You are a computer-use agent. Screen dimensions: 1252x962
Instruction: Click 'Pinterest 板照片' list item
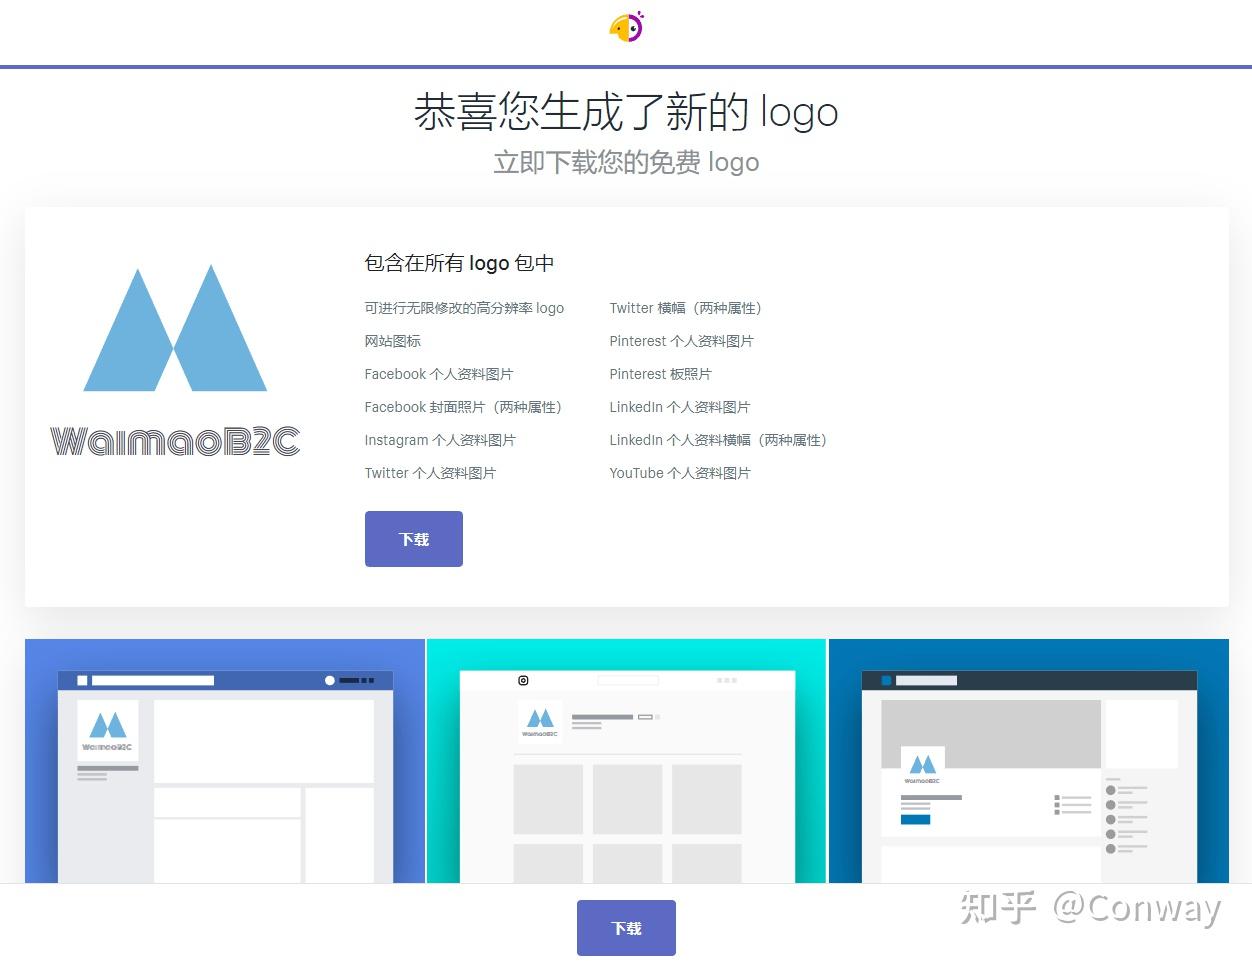(x=661, y=374)
